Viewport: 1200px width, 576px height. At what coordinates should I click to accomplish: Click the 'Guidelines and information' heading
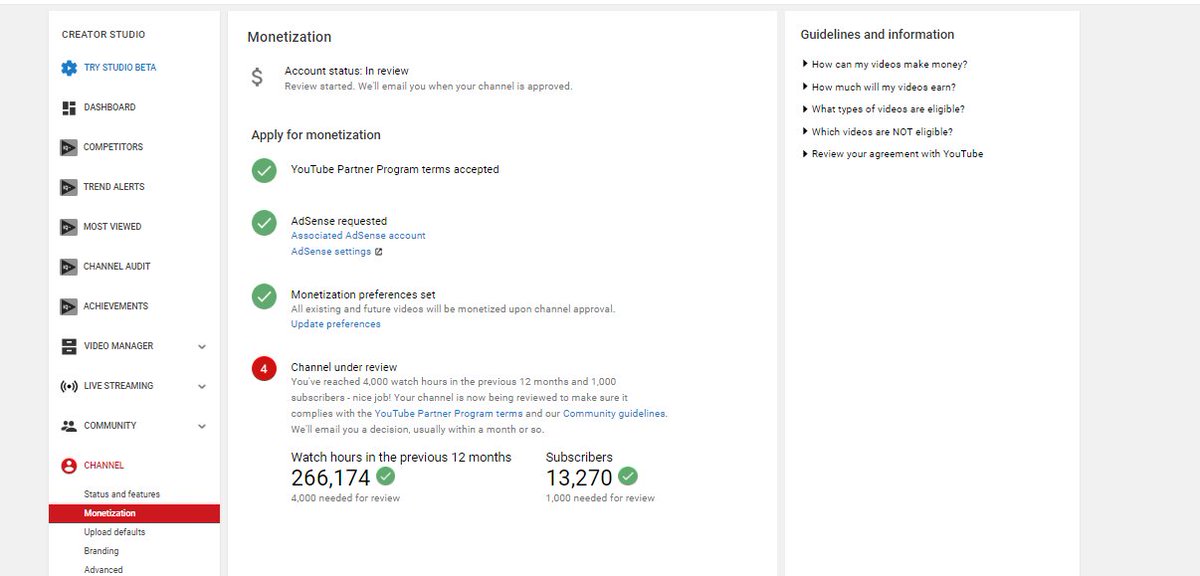tap(877, 35)
